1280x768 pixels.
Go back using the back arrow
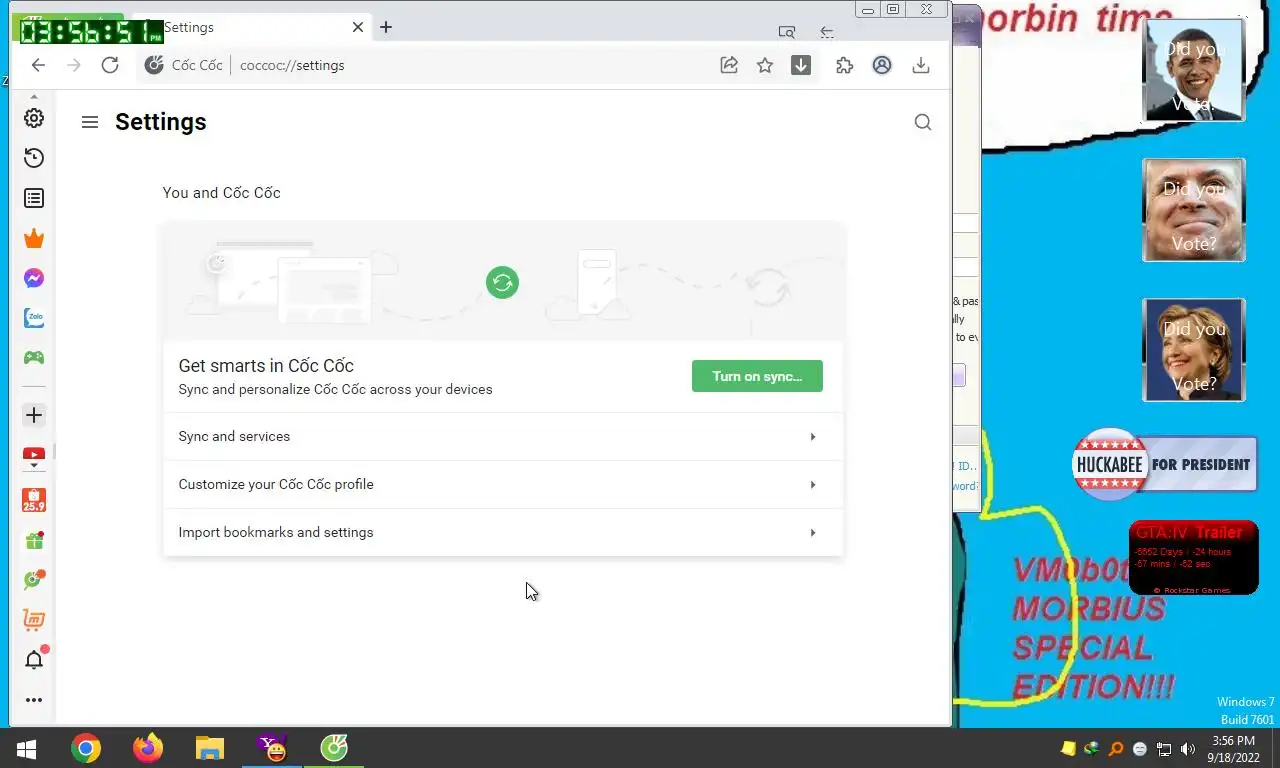pyautogui.click(x=38, y=65)
